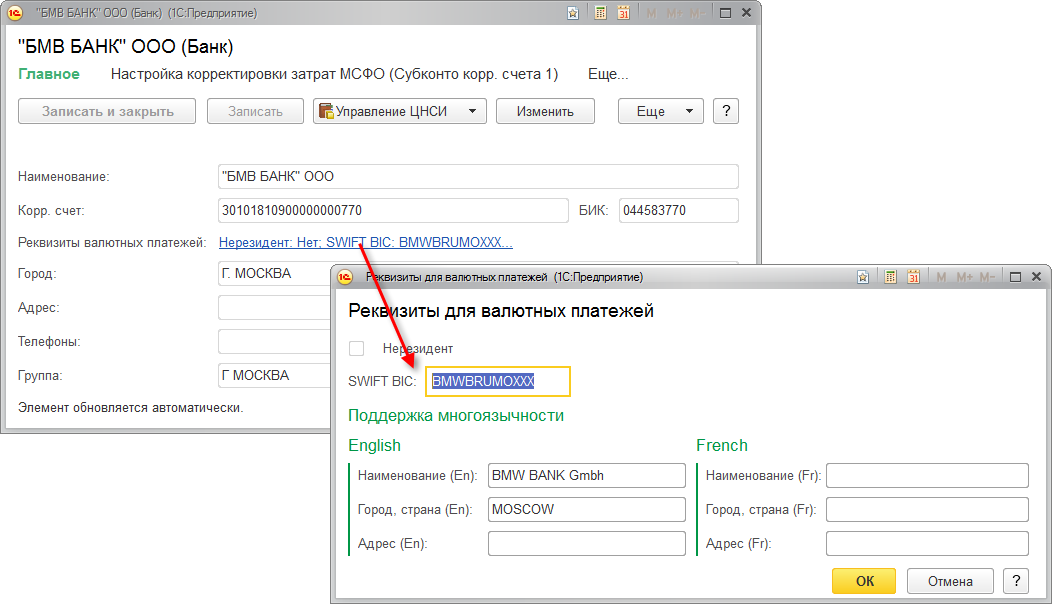
Task: Click the 1C logo icon of the bank window
Action: point(15,13)
